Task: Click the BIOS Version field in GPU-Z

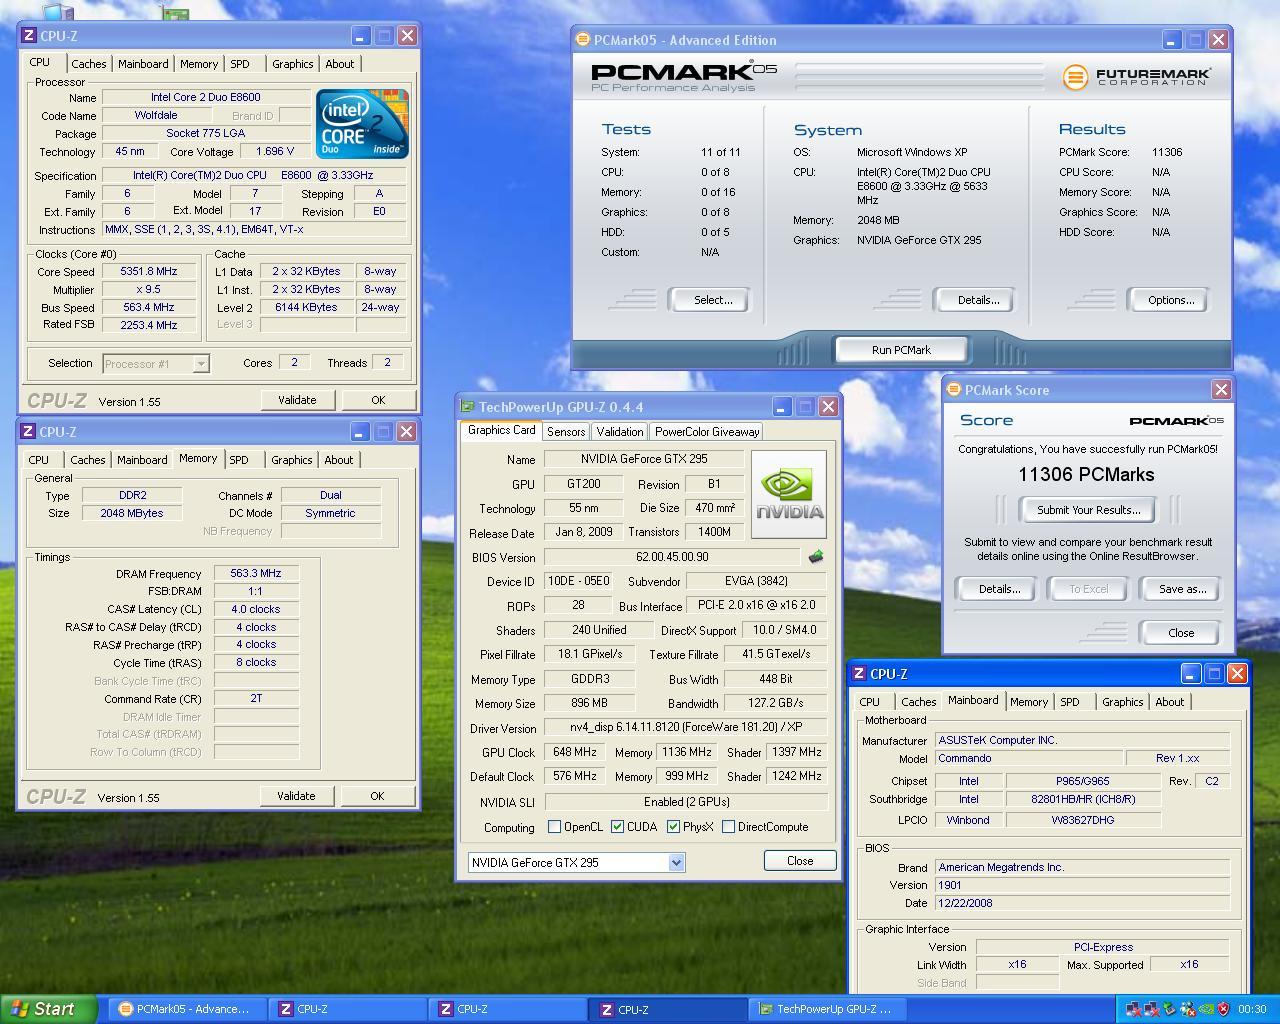Action: (x=672, y=558)
